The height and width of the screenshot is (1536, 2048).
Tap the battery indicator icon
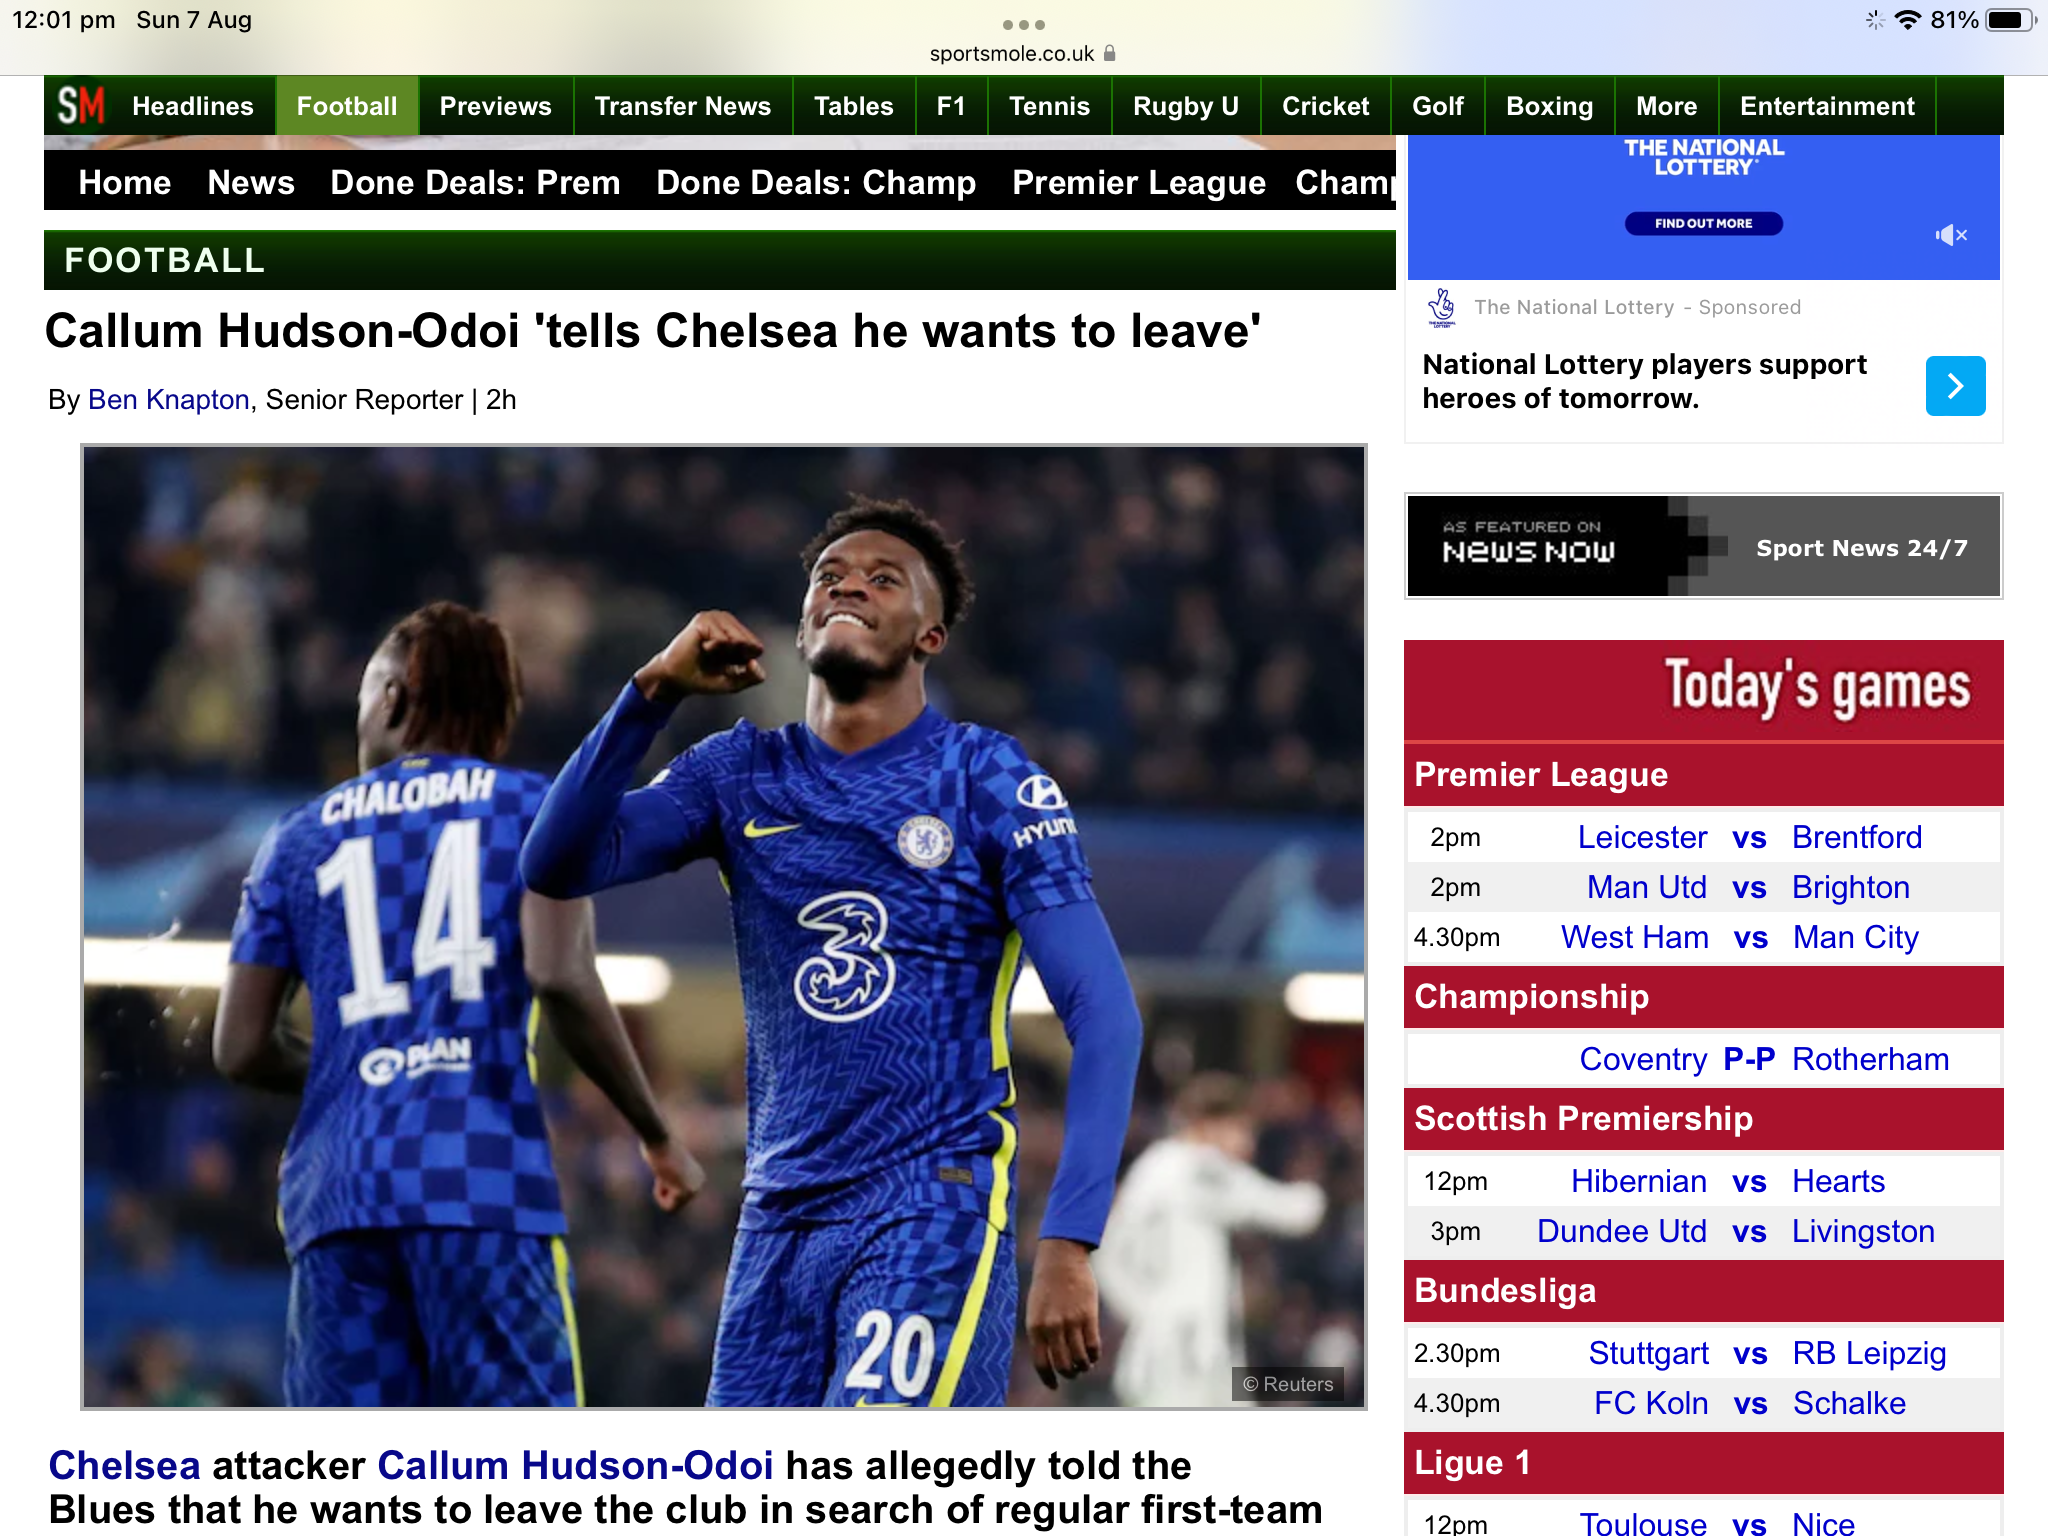pos(2011,20)
